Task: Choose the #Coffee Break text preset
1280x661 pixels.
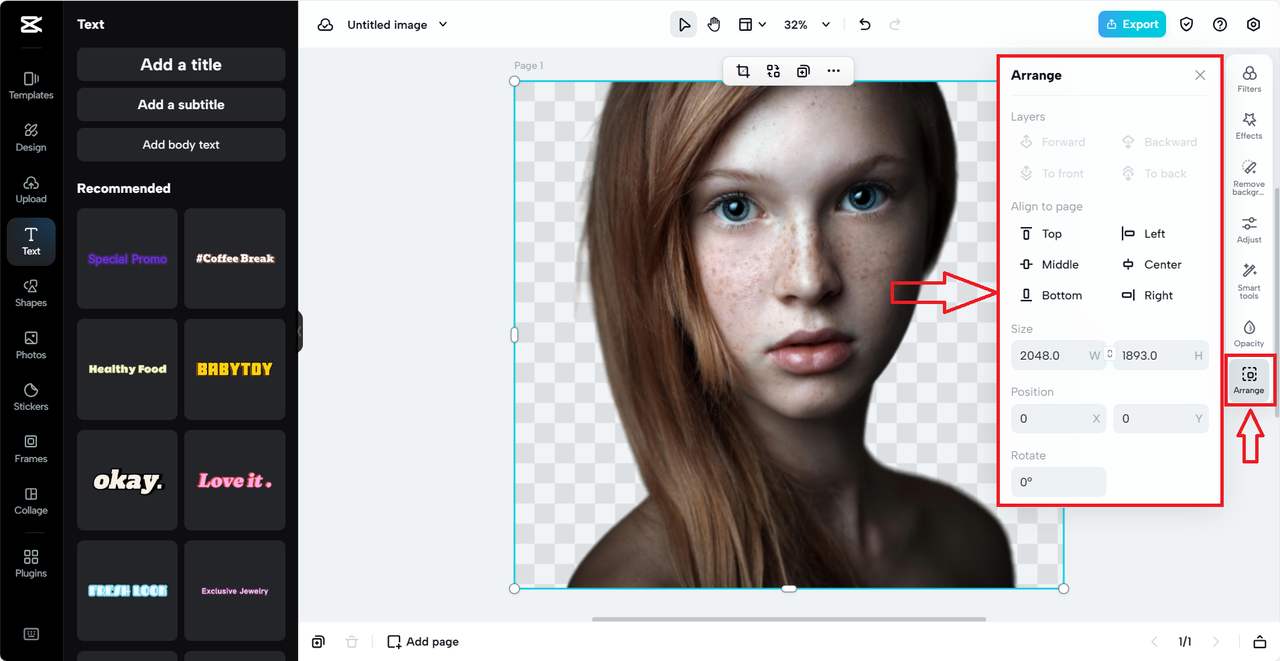Action: coord(235,258)
